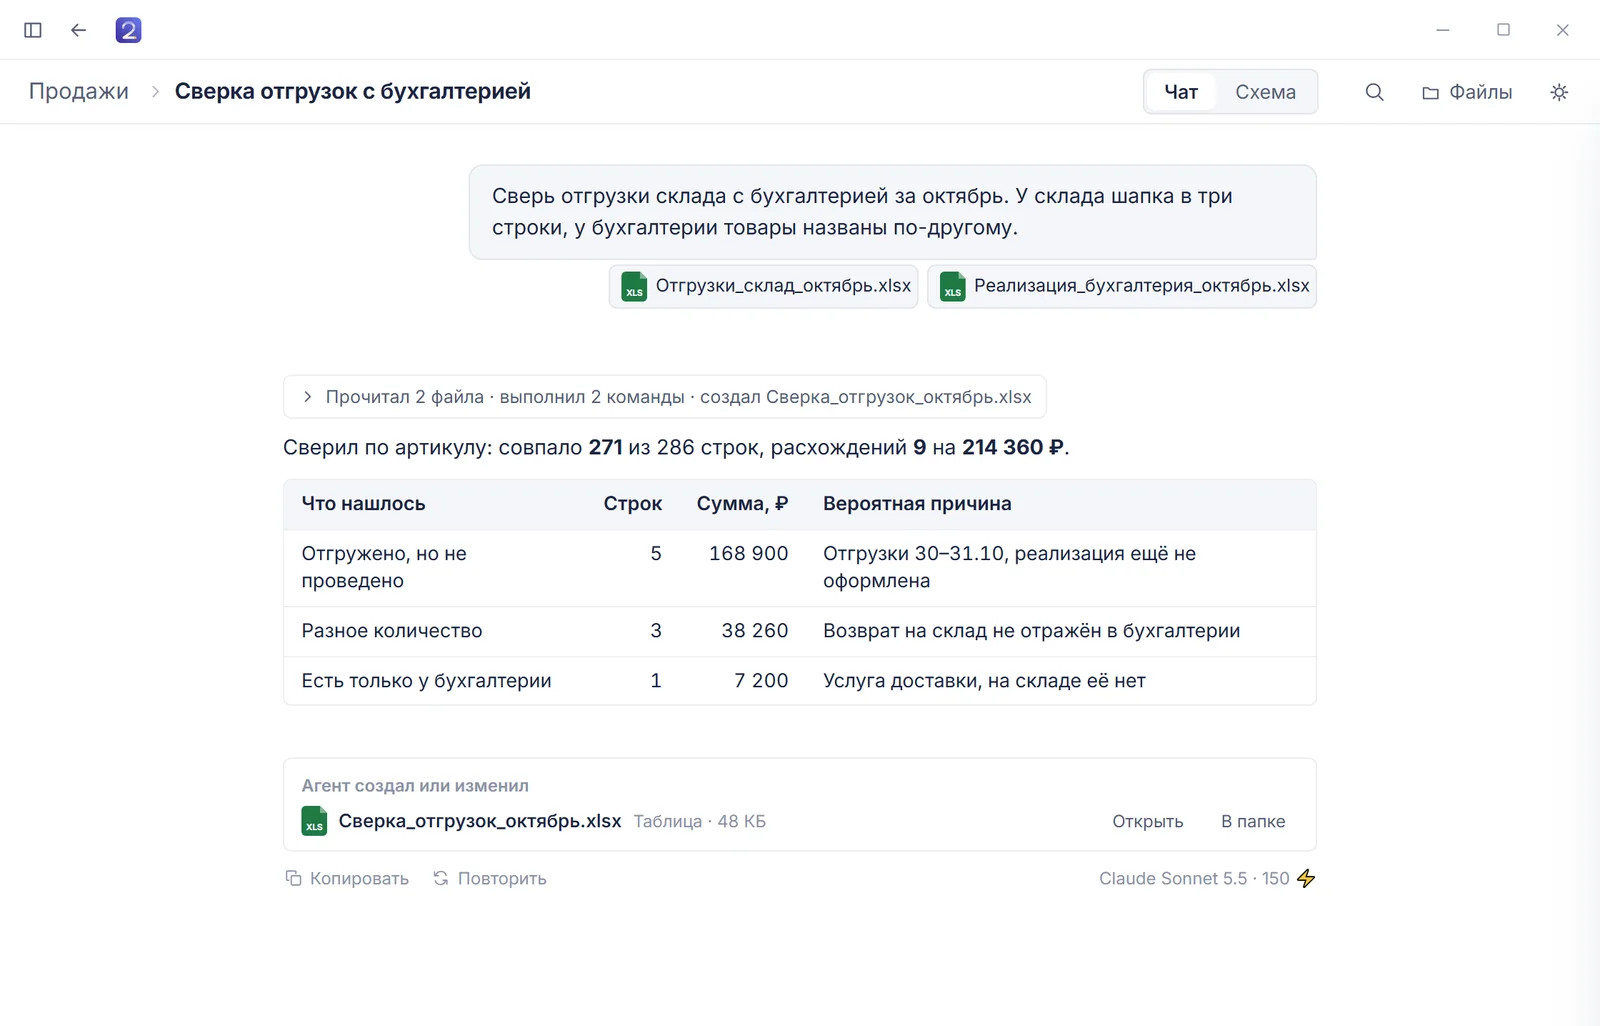Viewport: 1600px width, 1026px height.
Task: Click the 168 900 amount cell
Action: point(749,554)
